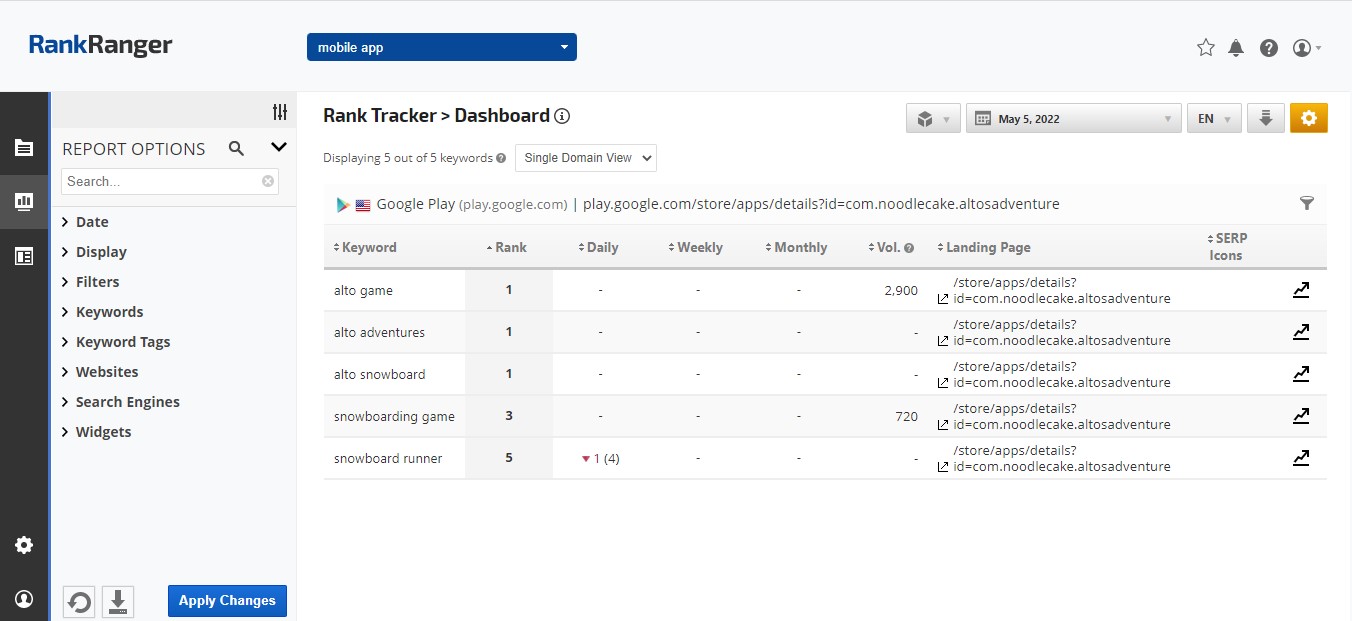Sort by the Vol. column
Viewport: 1352px width, 621px height.
[x=884, y=247]
